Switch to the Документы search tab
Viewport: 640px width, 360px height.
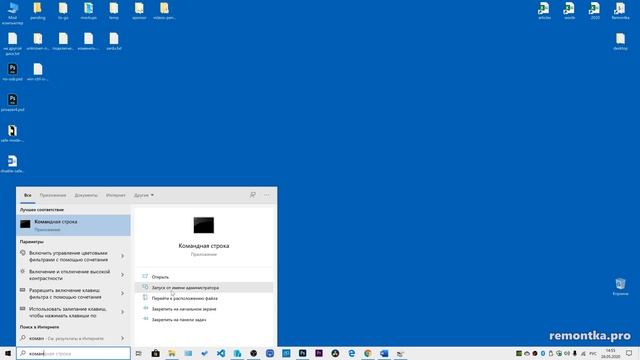tap(86, 196)
